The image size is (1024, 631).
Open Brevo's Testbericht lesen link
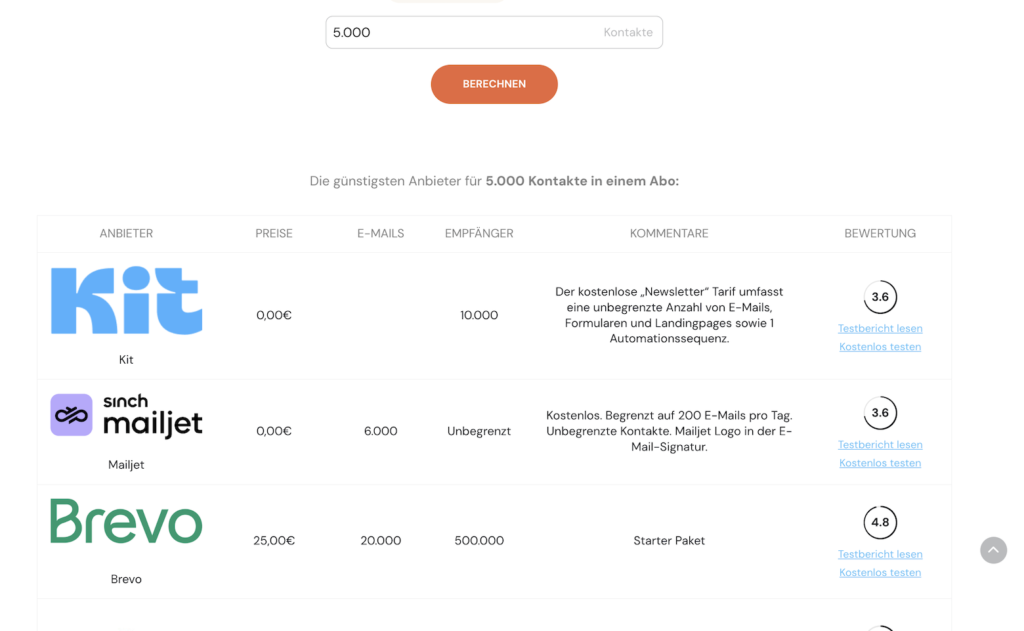click(x=880, y=555)
